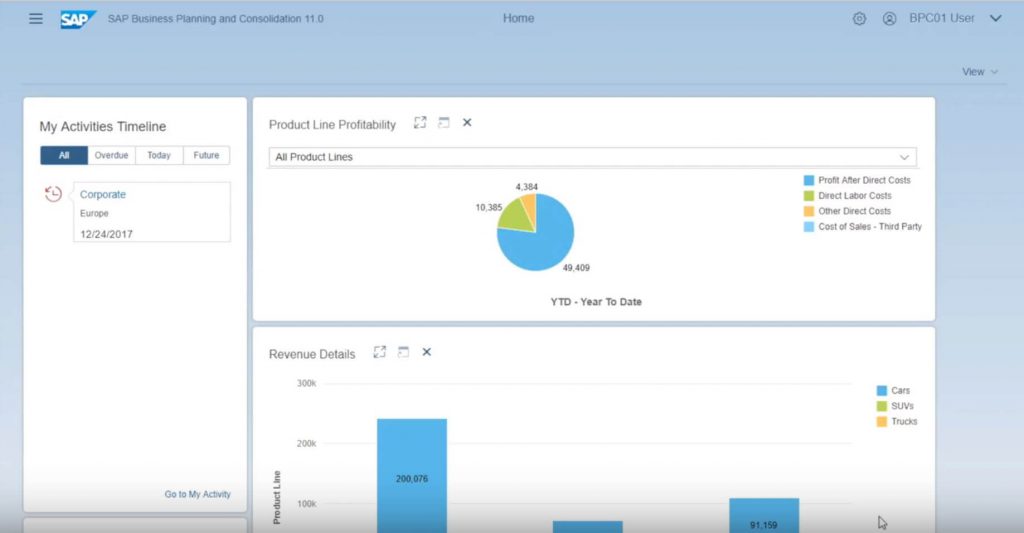The width and height of the screenshot is (1024, 533).
Task: Click the BPC01 User name text
Action: (x=942, y=18)
